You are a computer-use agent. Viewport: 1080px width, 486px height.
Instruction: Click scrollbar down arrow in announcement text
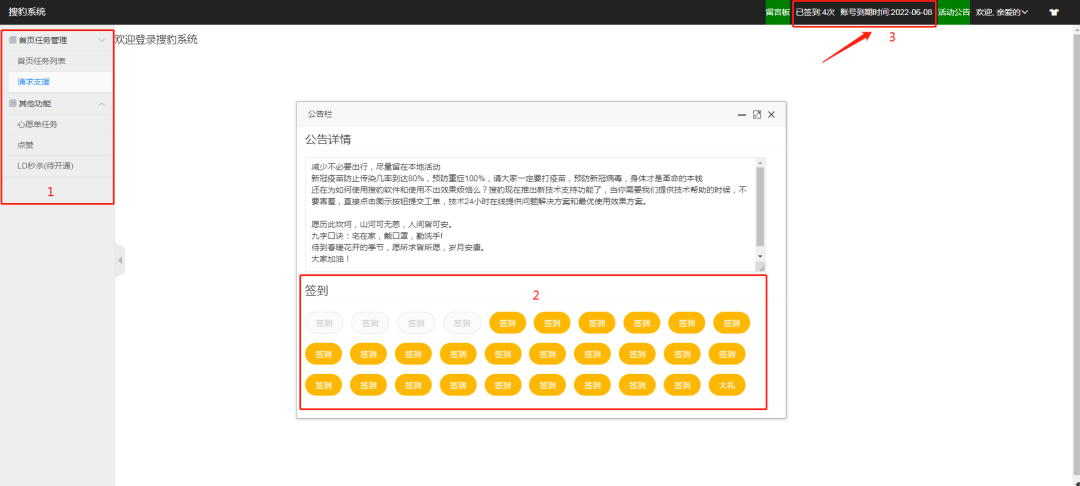760,255
